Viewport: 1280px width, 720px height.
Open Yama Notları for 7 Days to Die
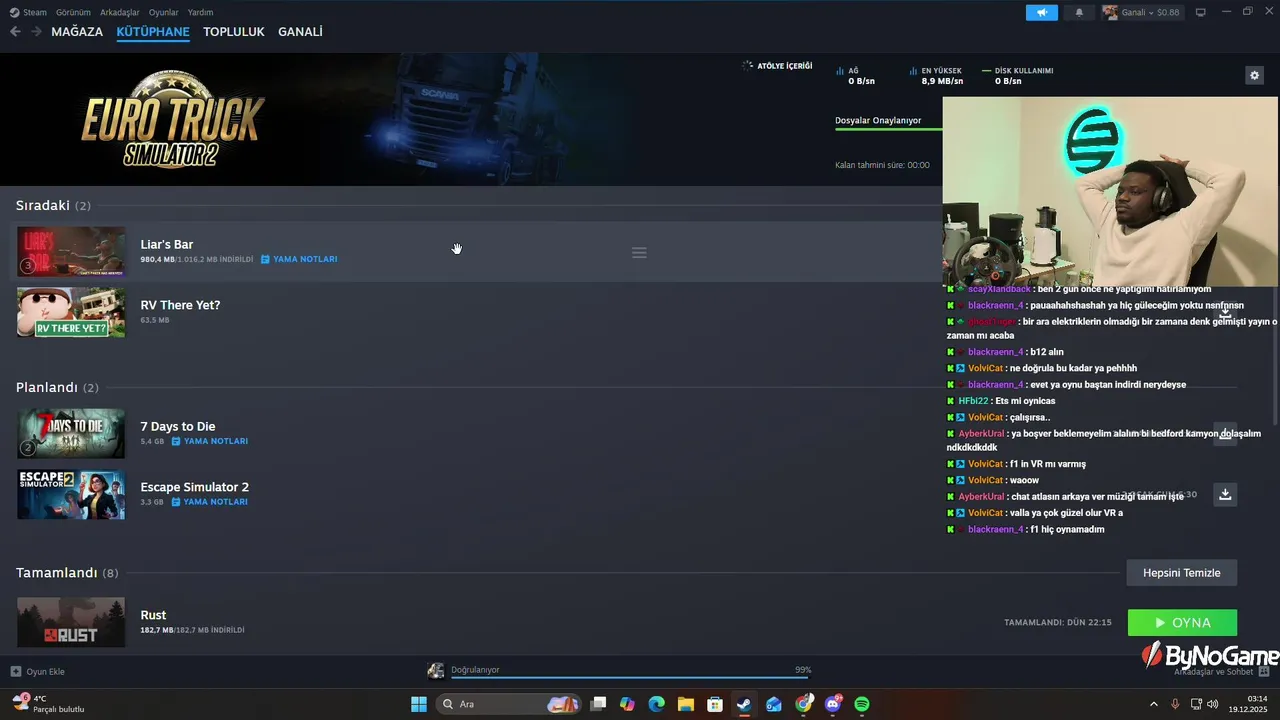coord(210,441)
